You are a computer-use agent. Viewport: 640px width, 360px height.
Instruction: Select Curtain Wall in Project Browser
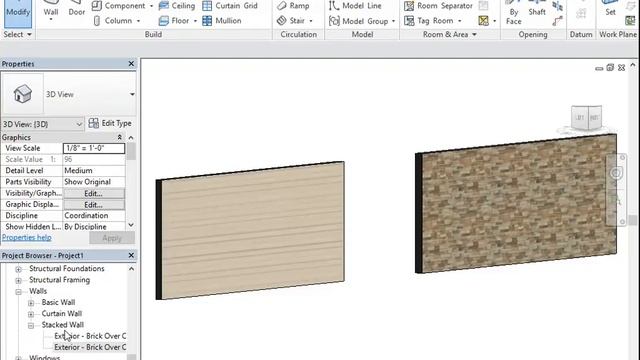coord(62,313)
